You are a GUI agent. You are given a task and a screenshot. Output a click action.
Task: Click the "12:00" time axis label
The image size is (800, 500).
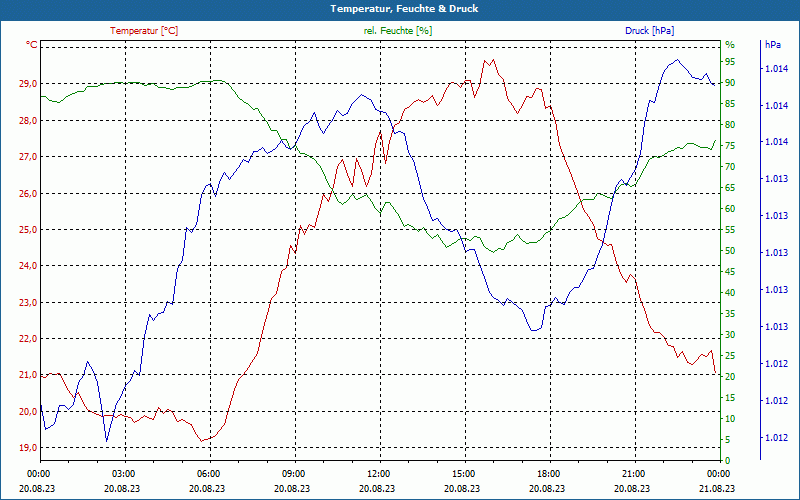point(381,473)
